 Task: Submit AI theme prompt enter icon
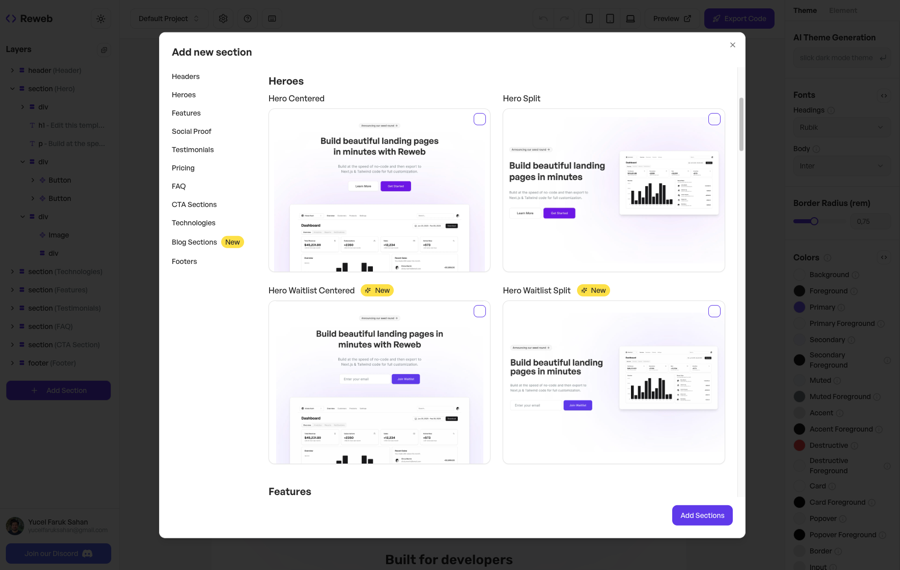(883, 57)
